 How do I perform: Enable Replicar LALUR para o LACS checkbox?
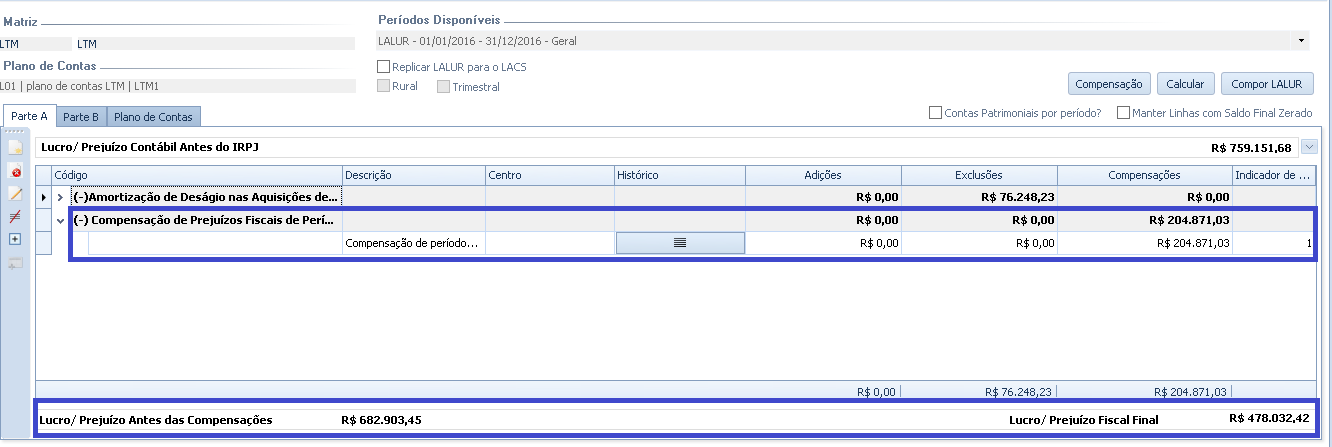coord(383,67)
